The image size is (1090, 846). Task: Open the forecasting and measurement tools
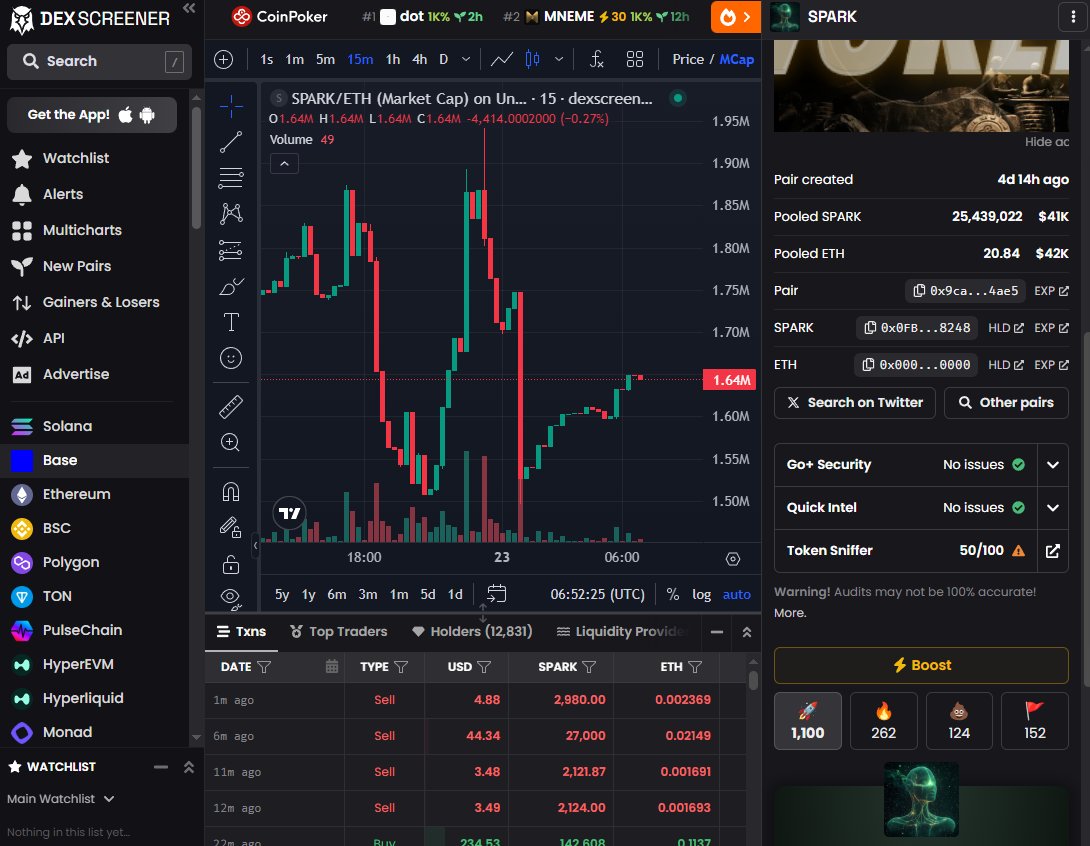pos(231,250)
